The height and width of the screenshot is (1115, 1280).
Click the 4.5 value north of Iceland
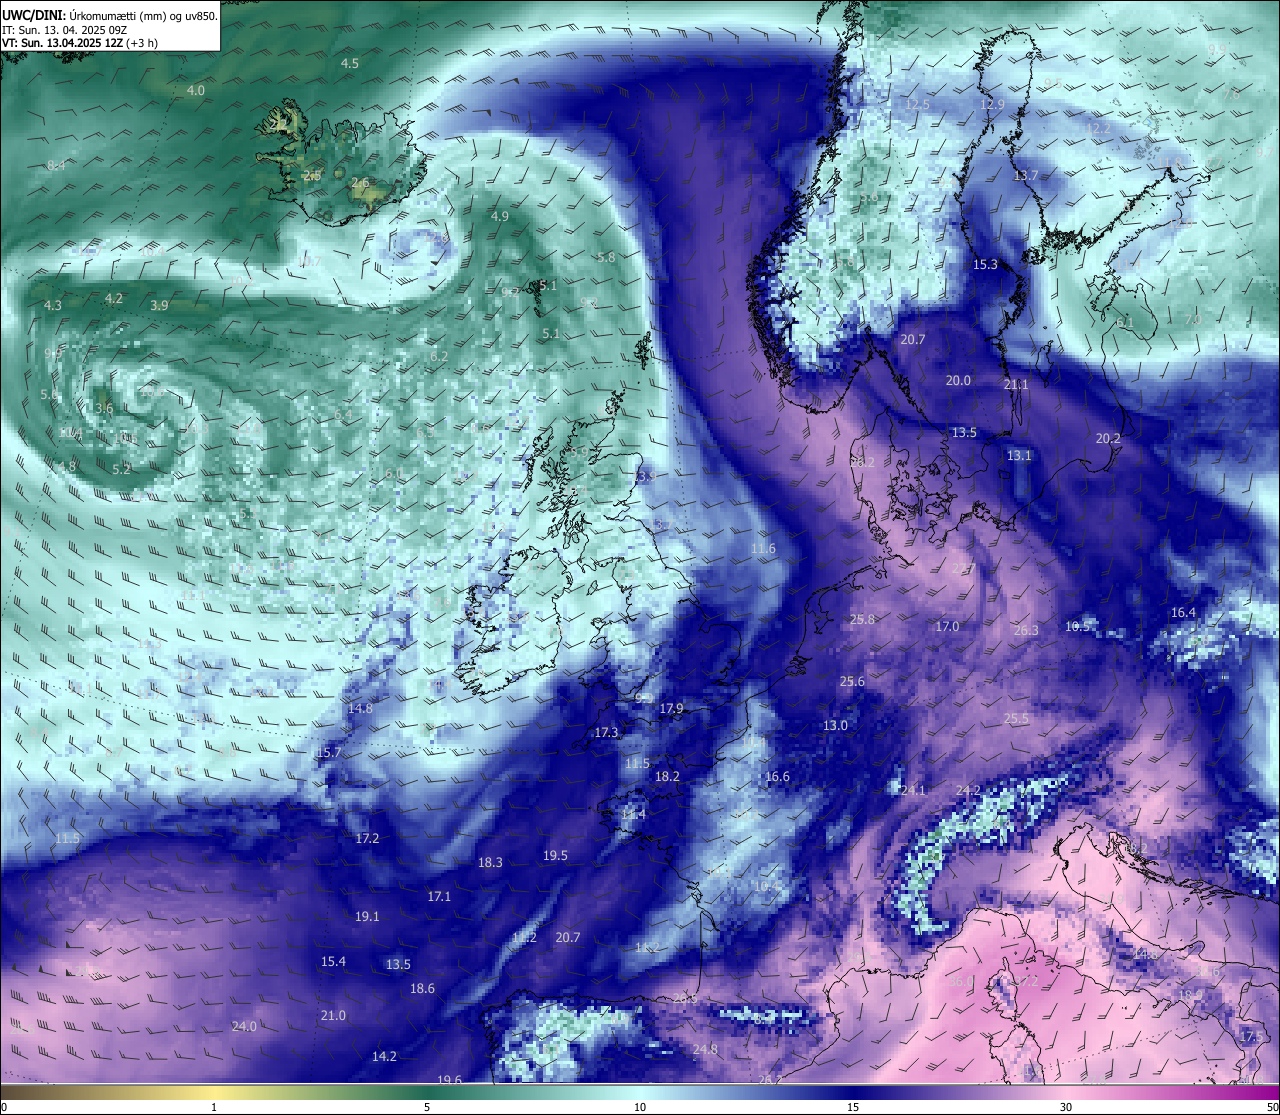[x=350, y=63]
